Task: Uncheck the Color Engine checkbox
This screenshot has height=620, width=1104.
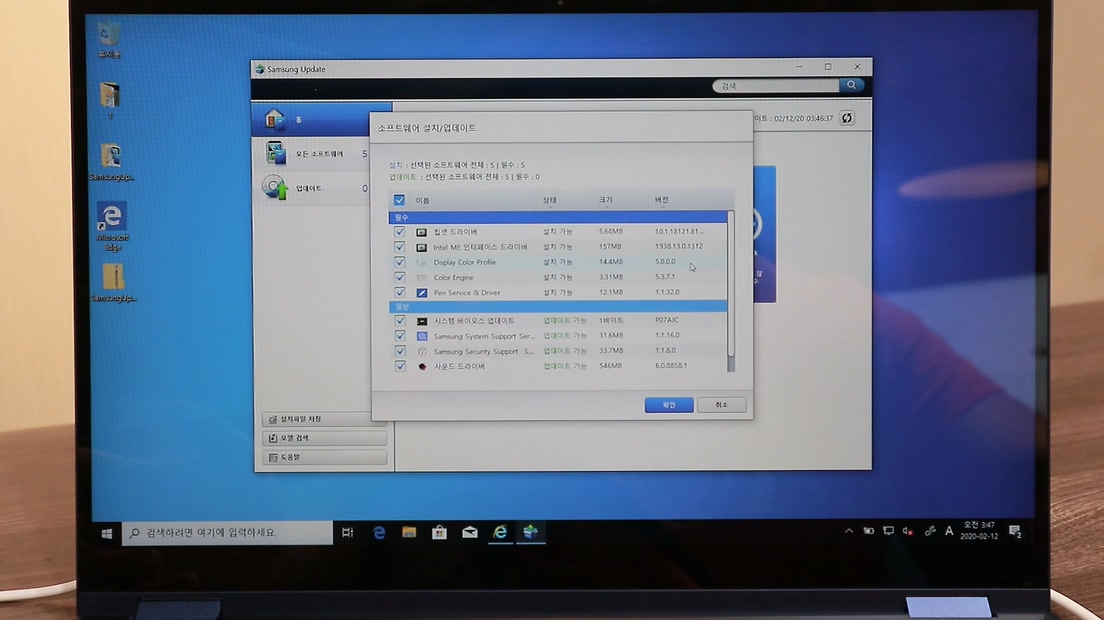Action: 399,277
